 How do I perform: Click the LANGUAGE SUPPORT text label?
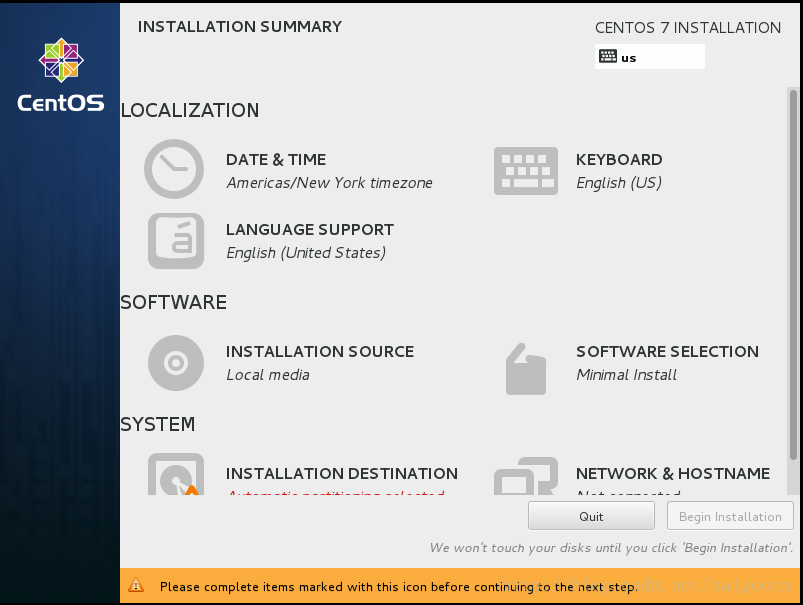click(x=310, y=230)
